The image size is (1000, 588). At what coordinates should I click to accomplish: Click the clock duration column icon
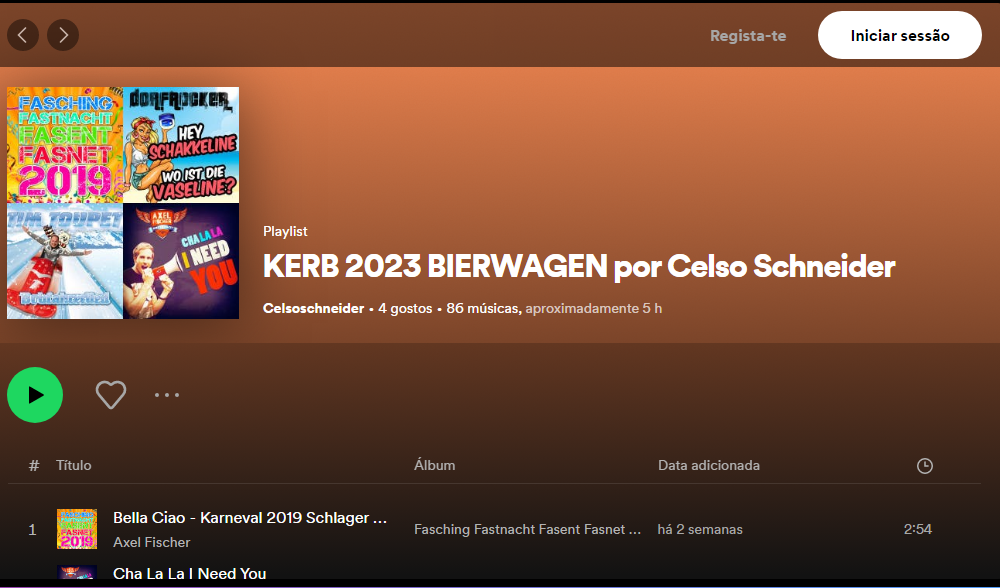coord(925,466)
